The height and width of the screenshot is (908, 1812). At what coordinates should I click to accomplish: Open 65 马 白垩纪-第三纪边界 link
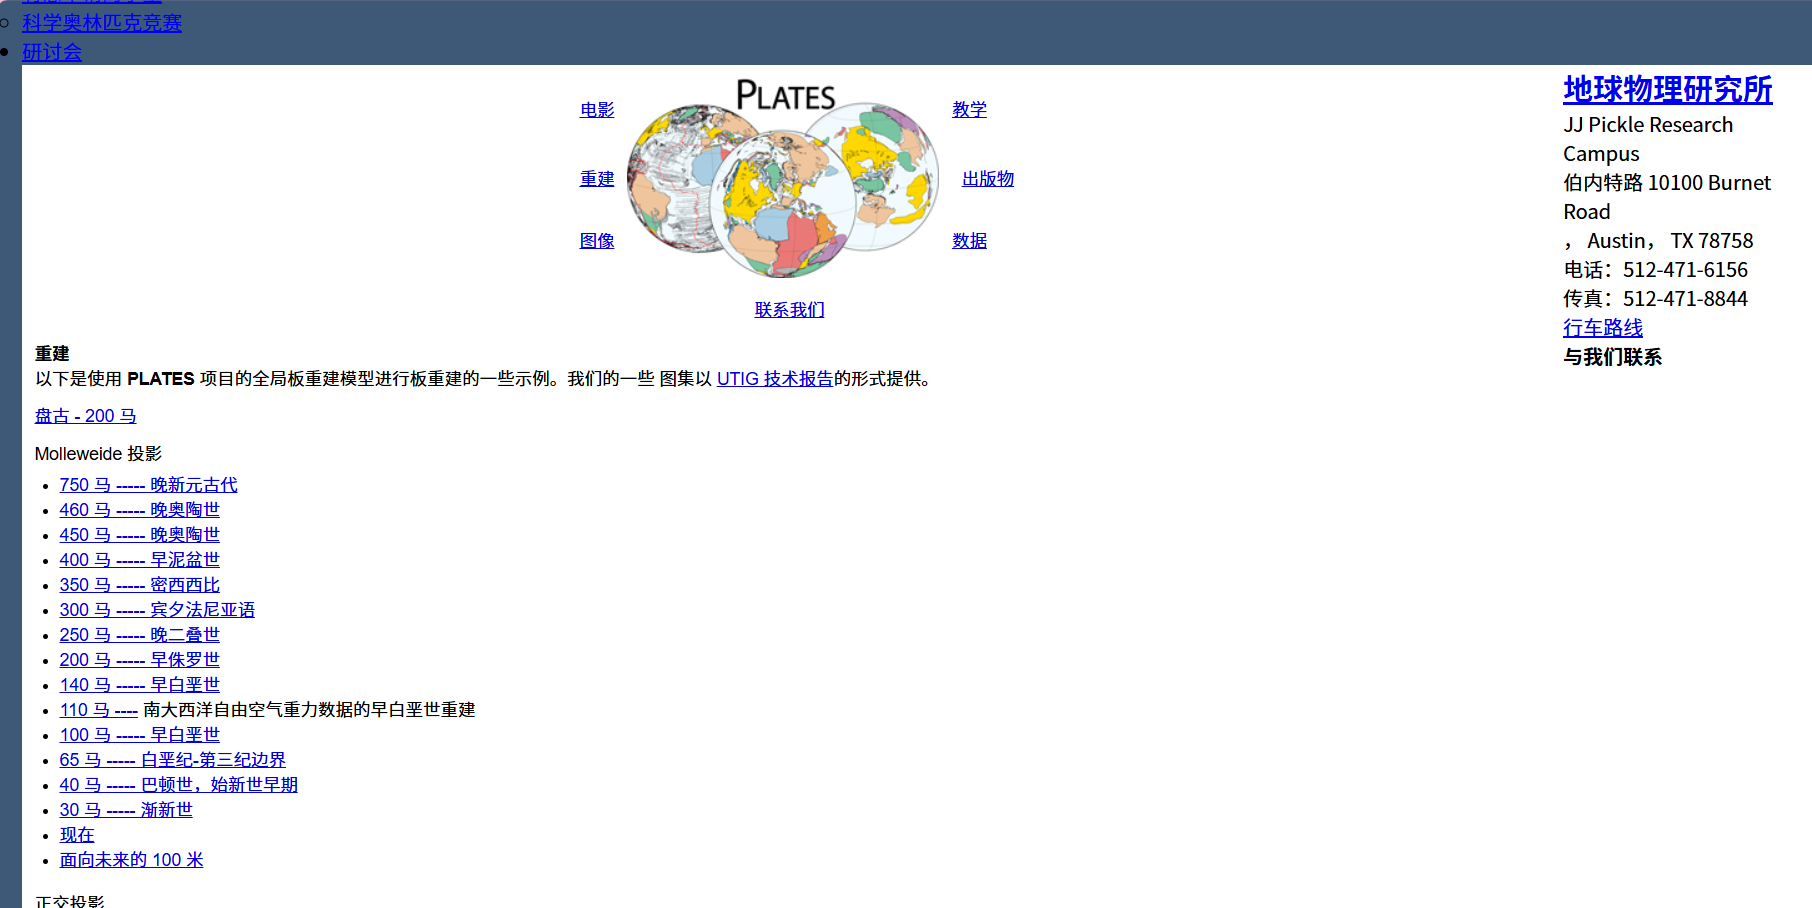pyautogui.click(x=172, y=760)
